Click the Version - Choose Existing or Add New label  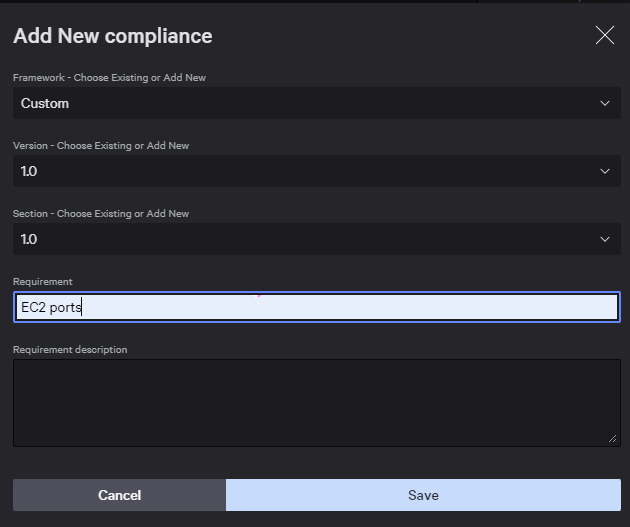pos(101,145)
